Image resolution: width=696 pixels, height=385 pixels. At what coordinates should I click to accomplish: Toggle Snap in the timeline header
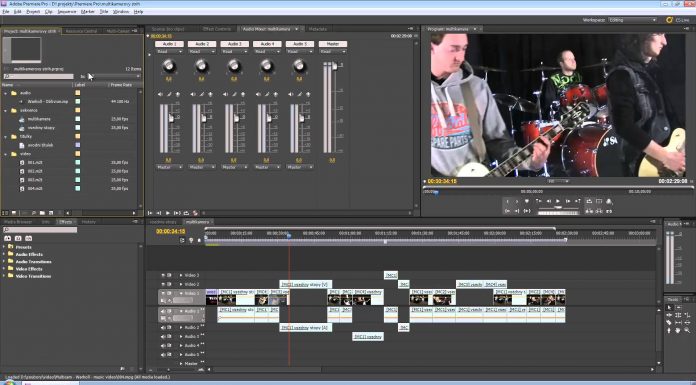pyautogui.click(x=182, y=240)
